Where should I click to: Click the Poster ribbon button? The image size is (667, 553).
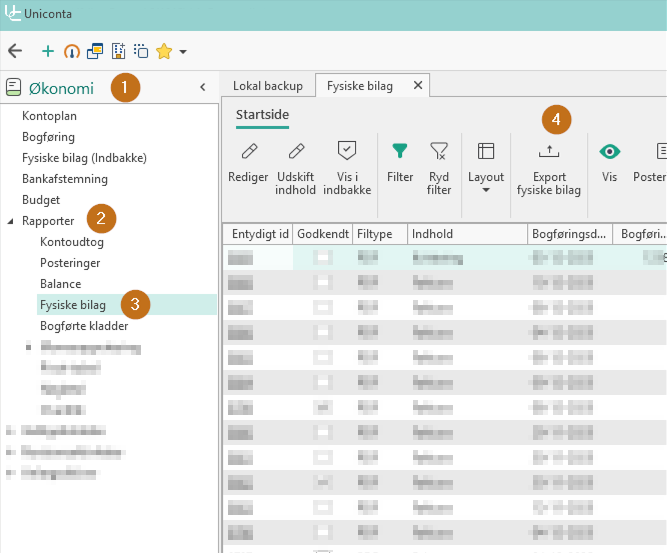pos(650,162)
